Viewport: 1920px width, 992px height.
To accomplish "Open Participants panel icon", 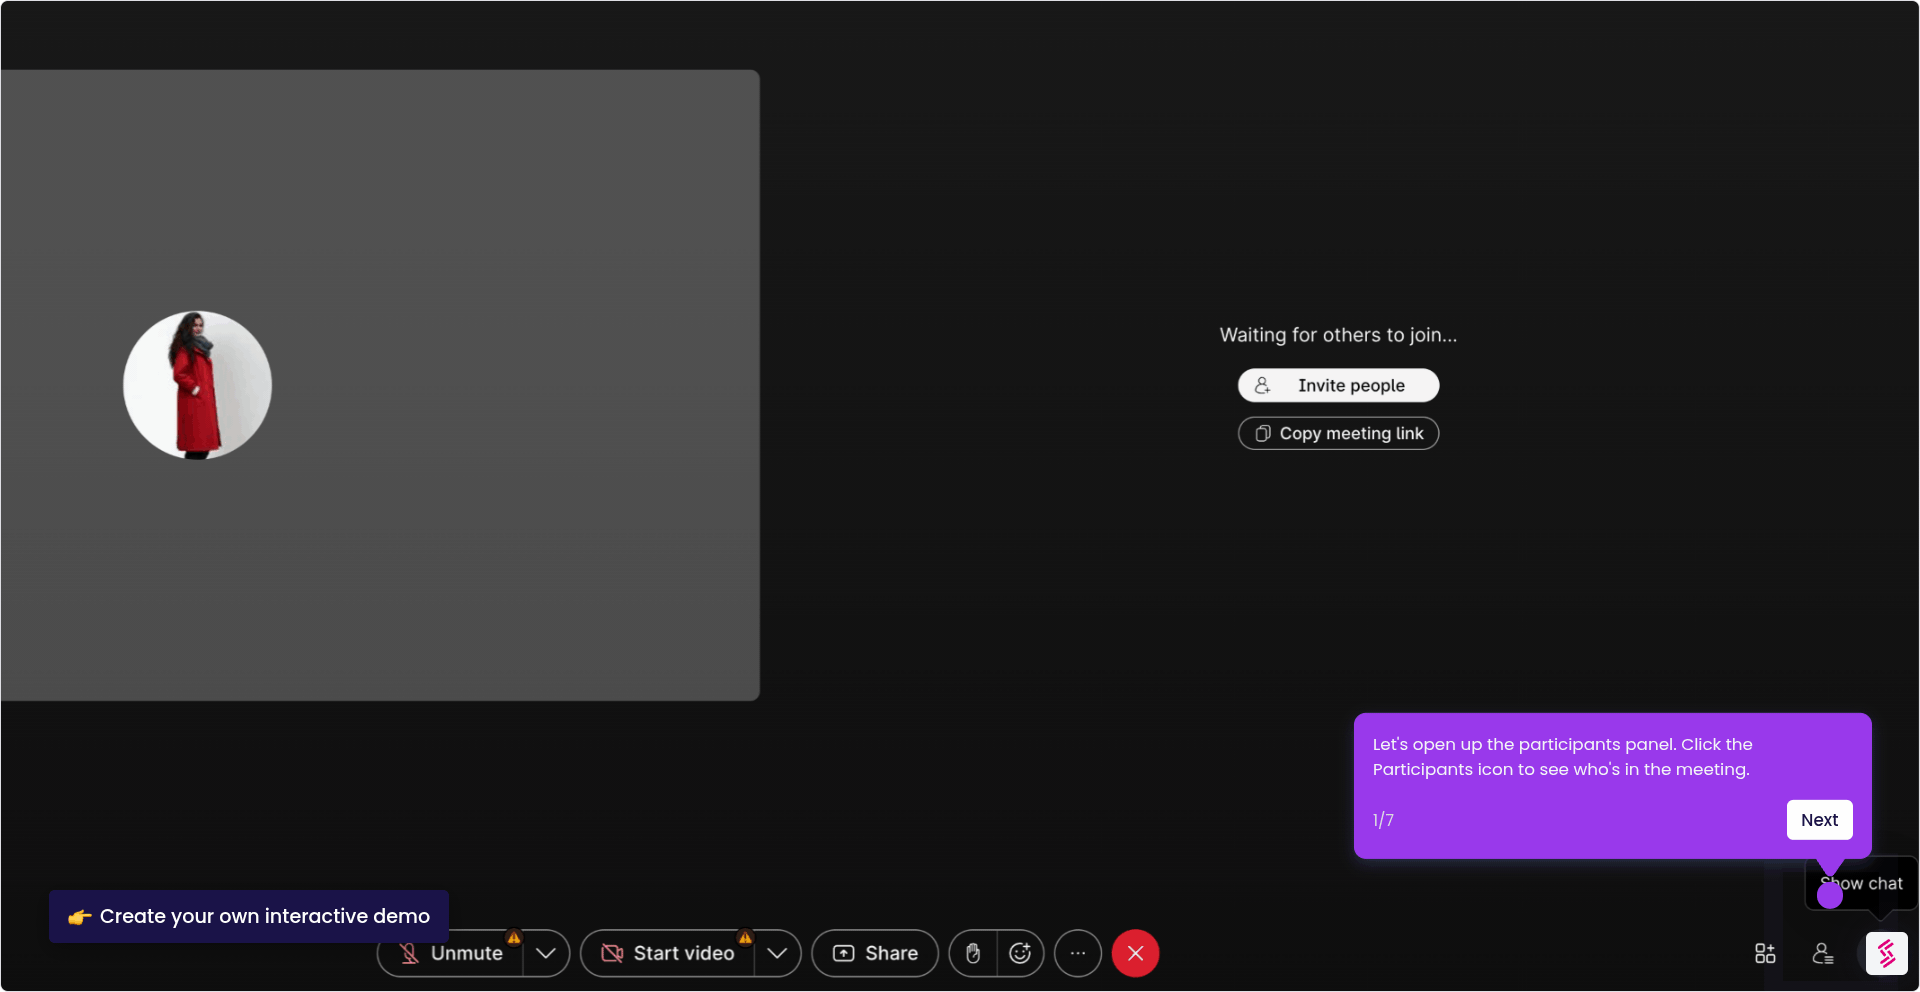I will tap(1823, 954).
